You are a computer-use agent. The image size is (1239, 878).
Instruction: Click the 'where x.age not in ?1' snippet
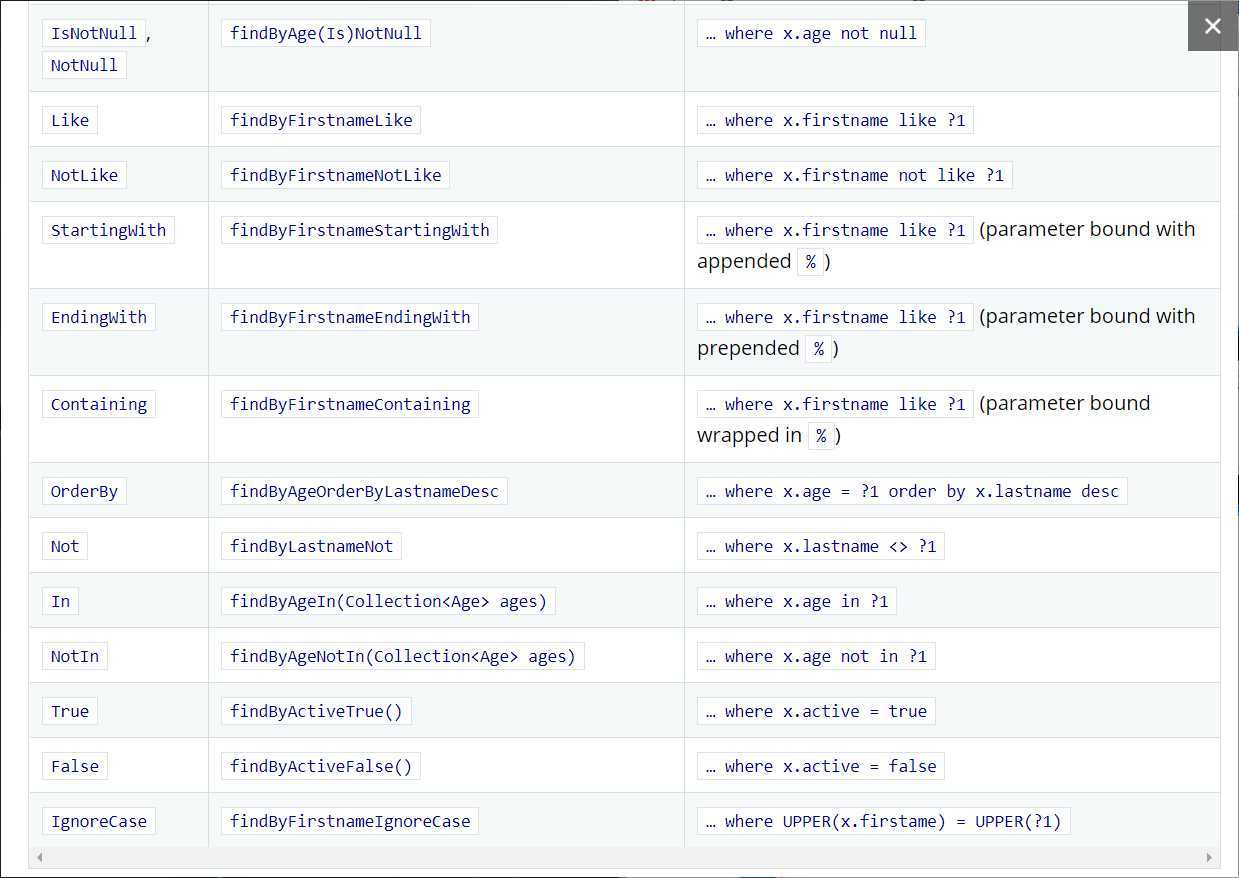coord(816,656)
